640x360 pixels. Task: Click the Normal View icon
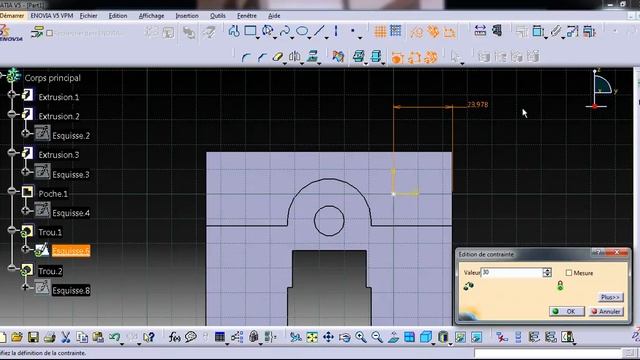click(x=393, y=337)
